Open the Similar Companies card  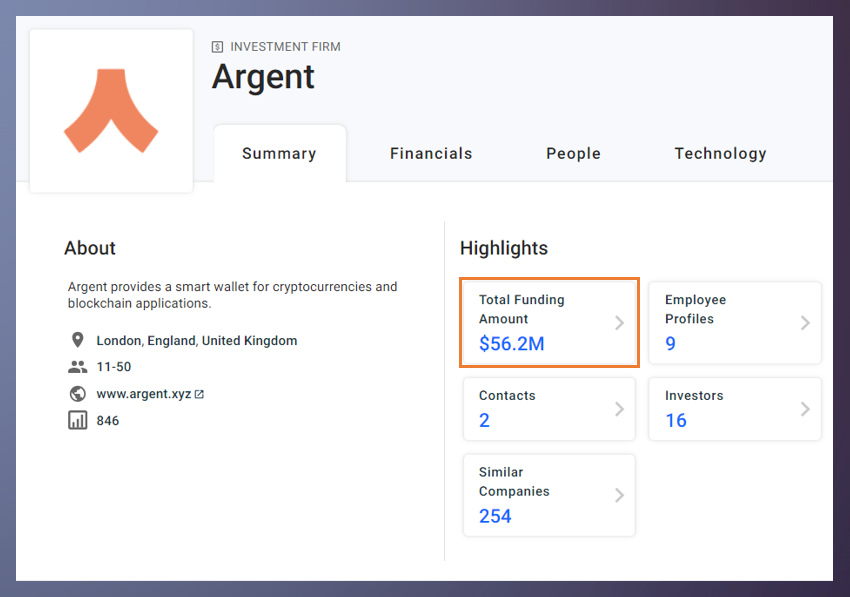pos(549,495)
